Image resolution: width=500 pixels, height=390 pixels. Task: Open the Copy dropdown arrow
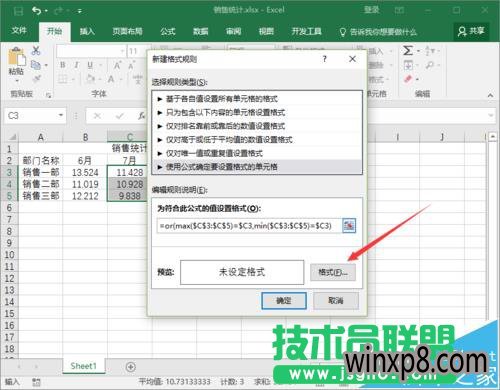[46, 65]
